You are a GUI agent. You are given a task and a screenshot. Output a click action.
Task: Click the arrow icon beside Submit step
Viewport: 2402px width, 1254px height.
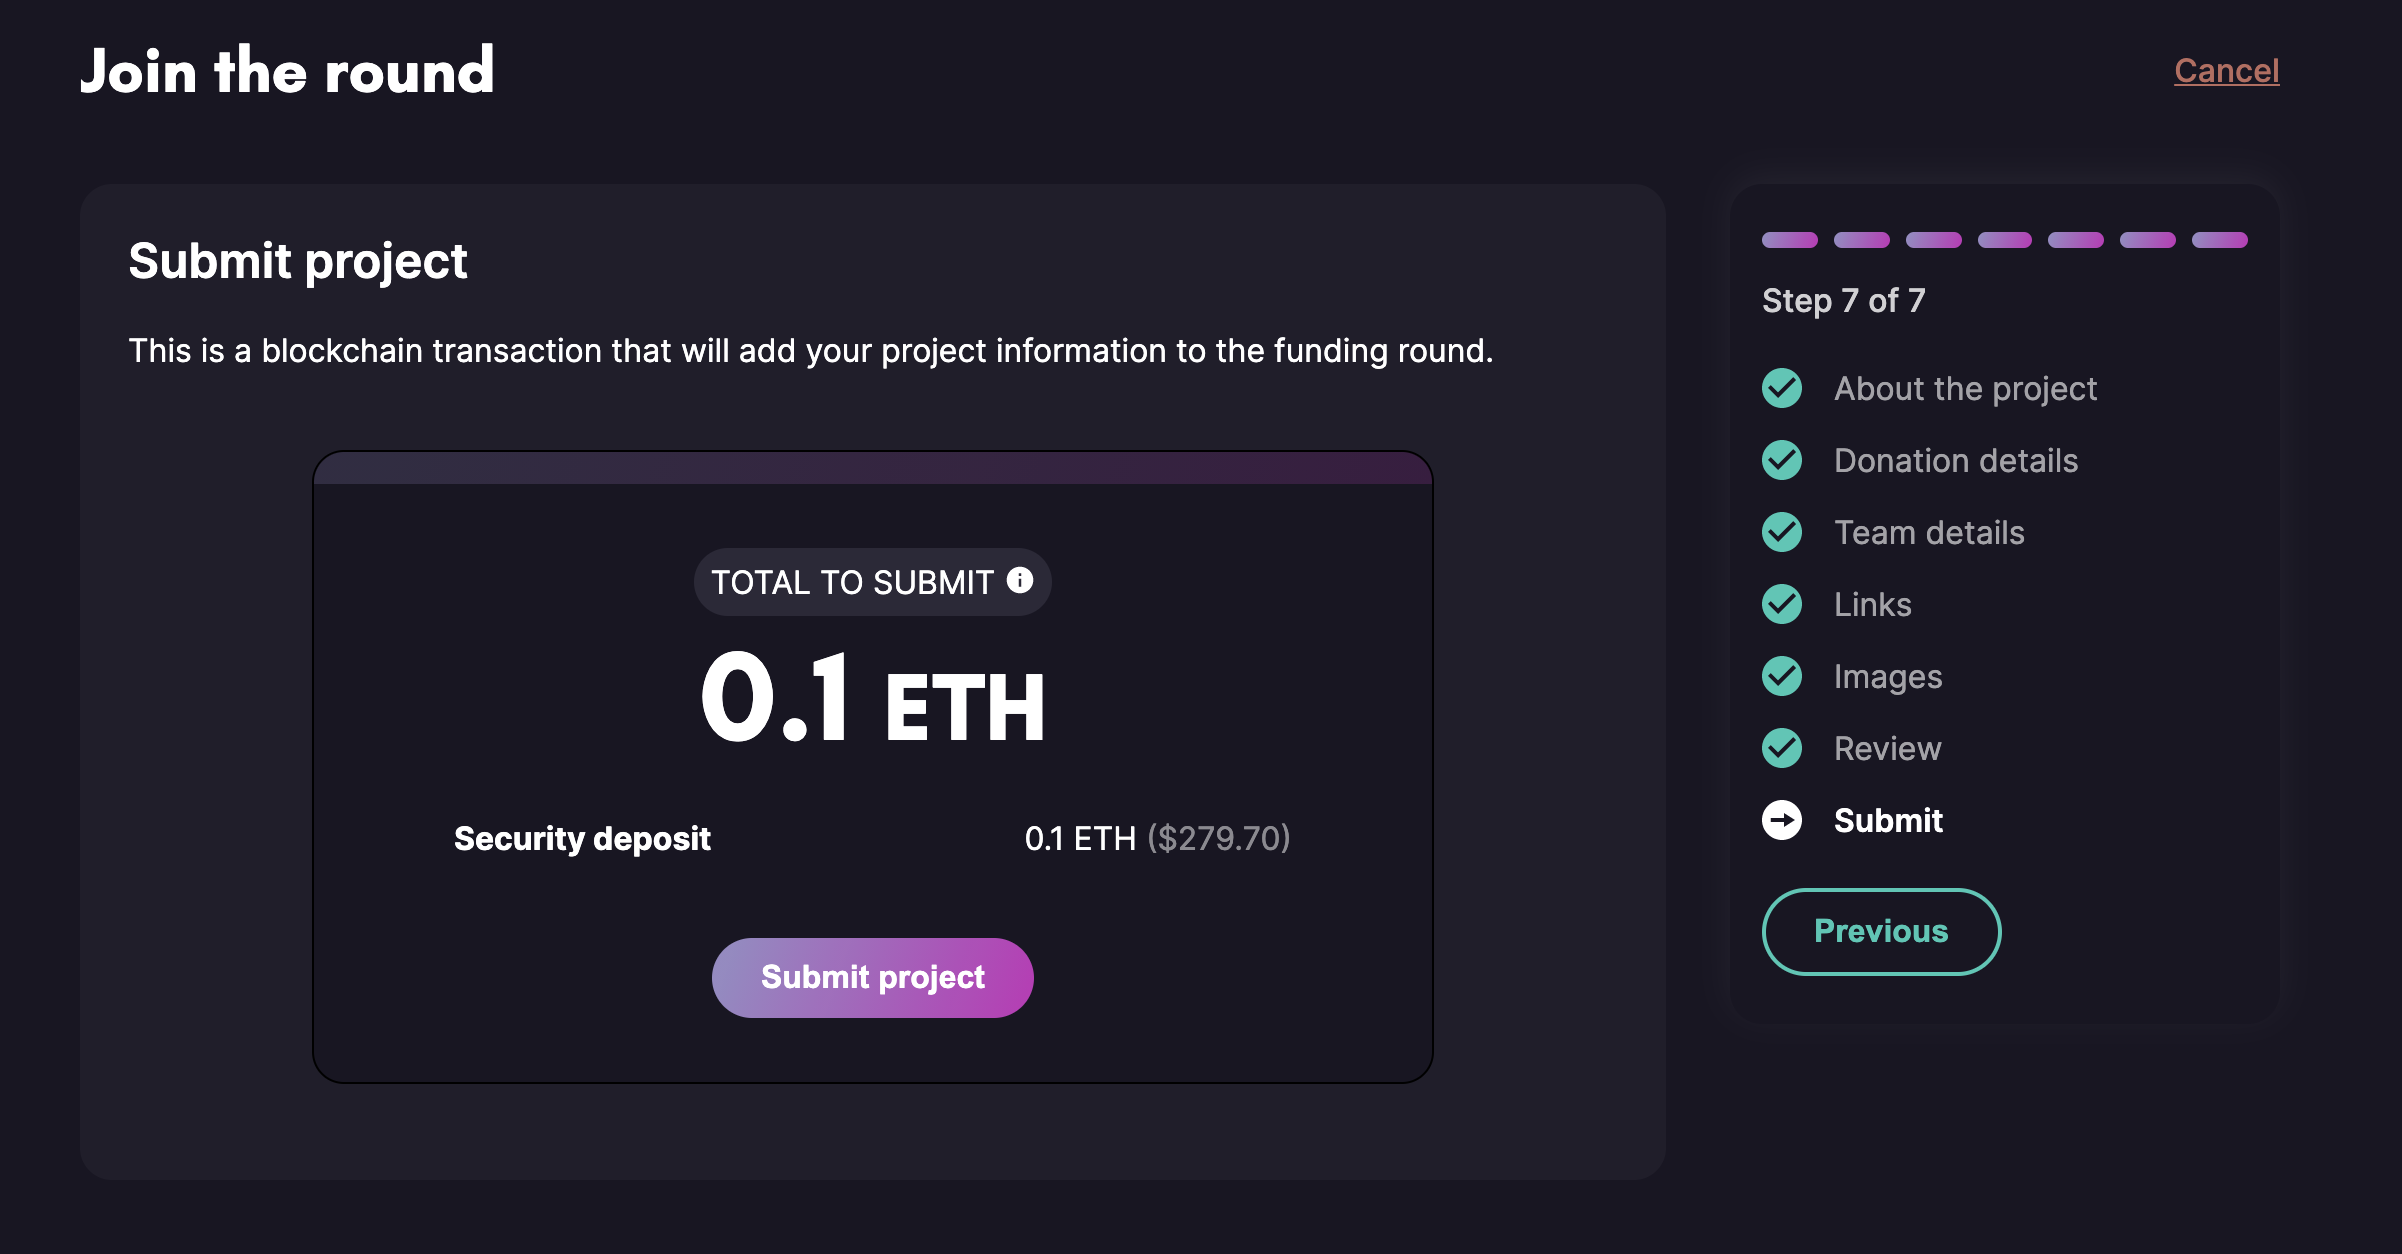click(1781, 820)
